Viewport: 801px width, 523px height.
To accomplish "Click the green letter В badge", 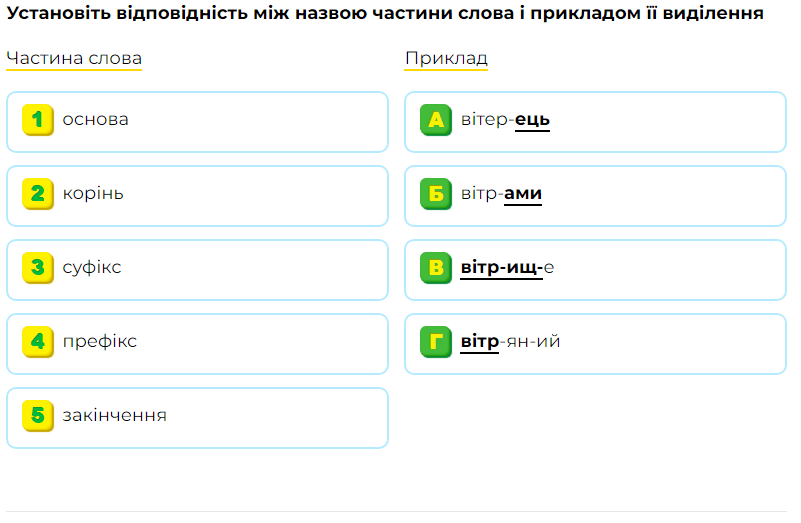I will (x=436, y=268).
